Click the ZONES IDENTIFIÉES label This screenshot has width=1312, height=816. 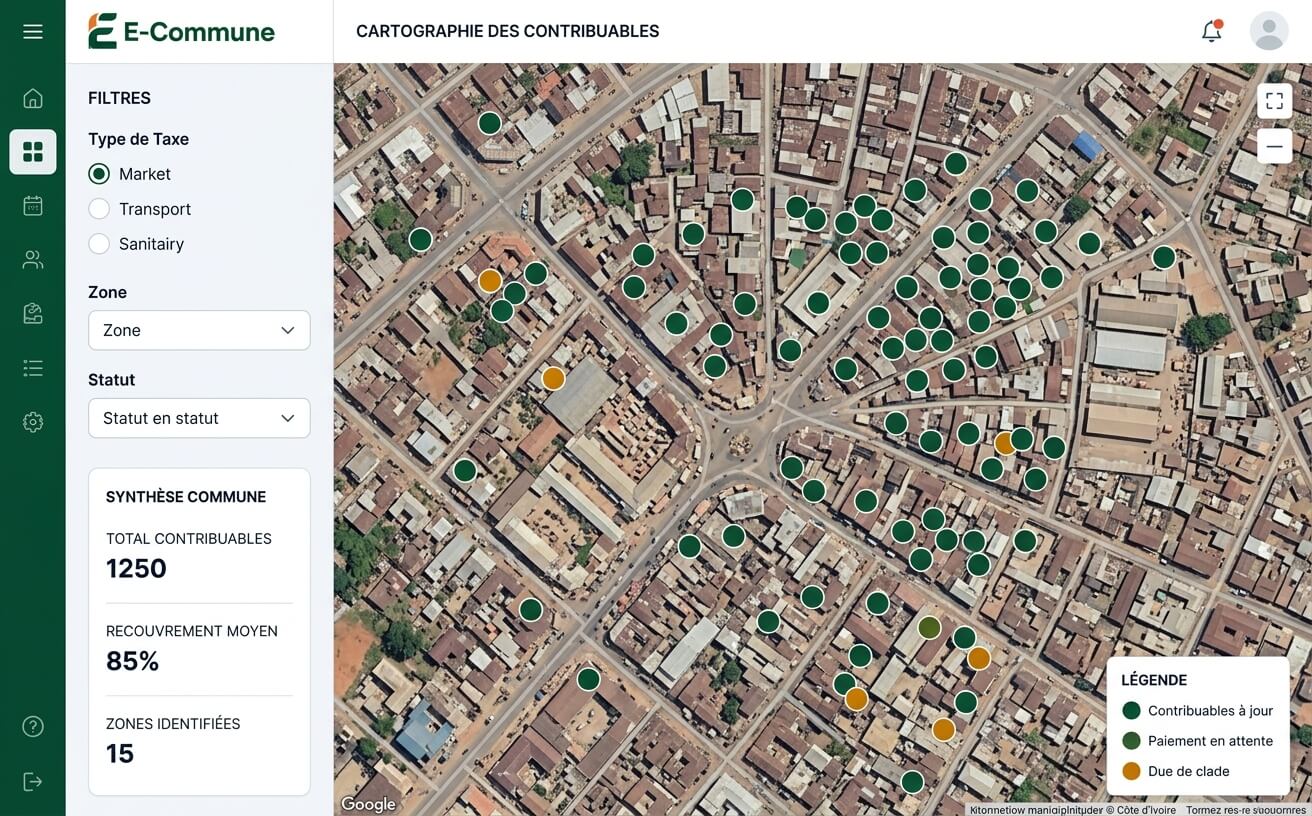click(x=173, y=724)
